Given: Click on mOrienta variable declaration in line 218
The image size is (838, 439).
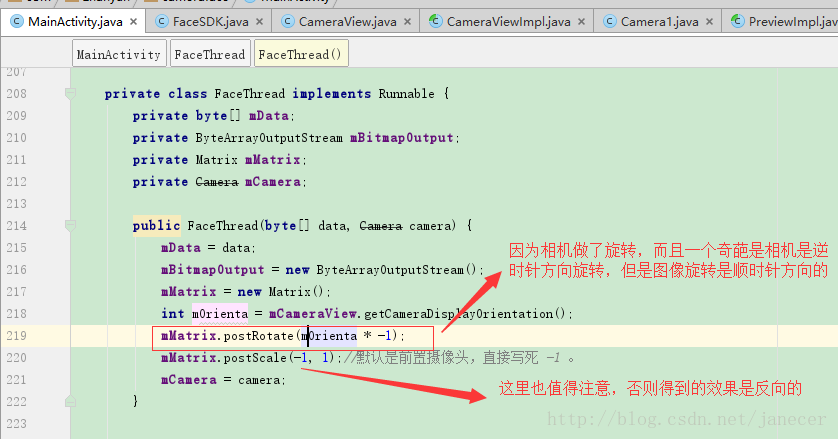Looking at the screenshot, I should coord(220,313).
